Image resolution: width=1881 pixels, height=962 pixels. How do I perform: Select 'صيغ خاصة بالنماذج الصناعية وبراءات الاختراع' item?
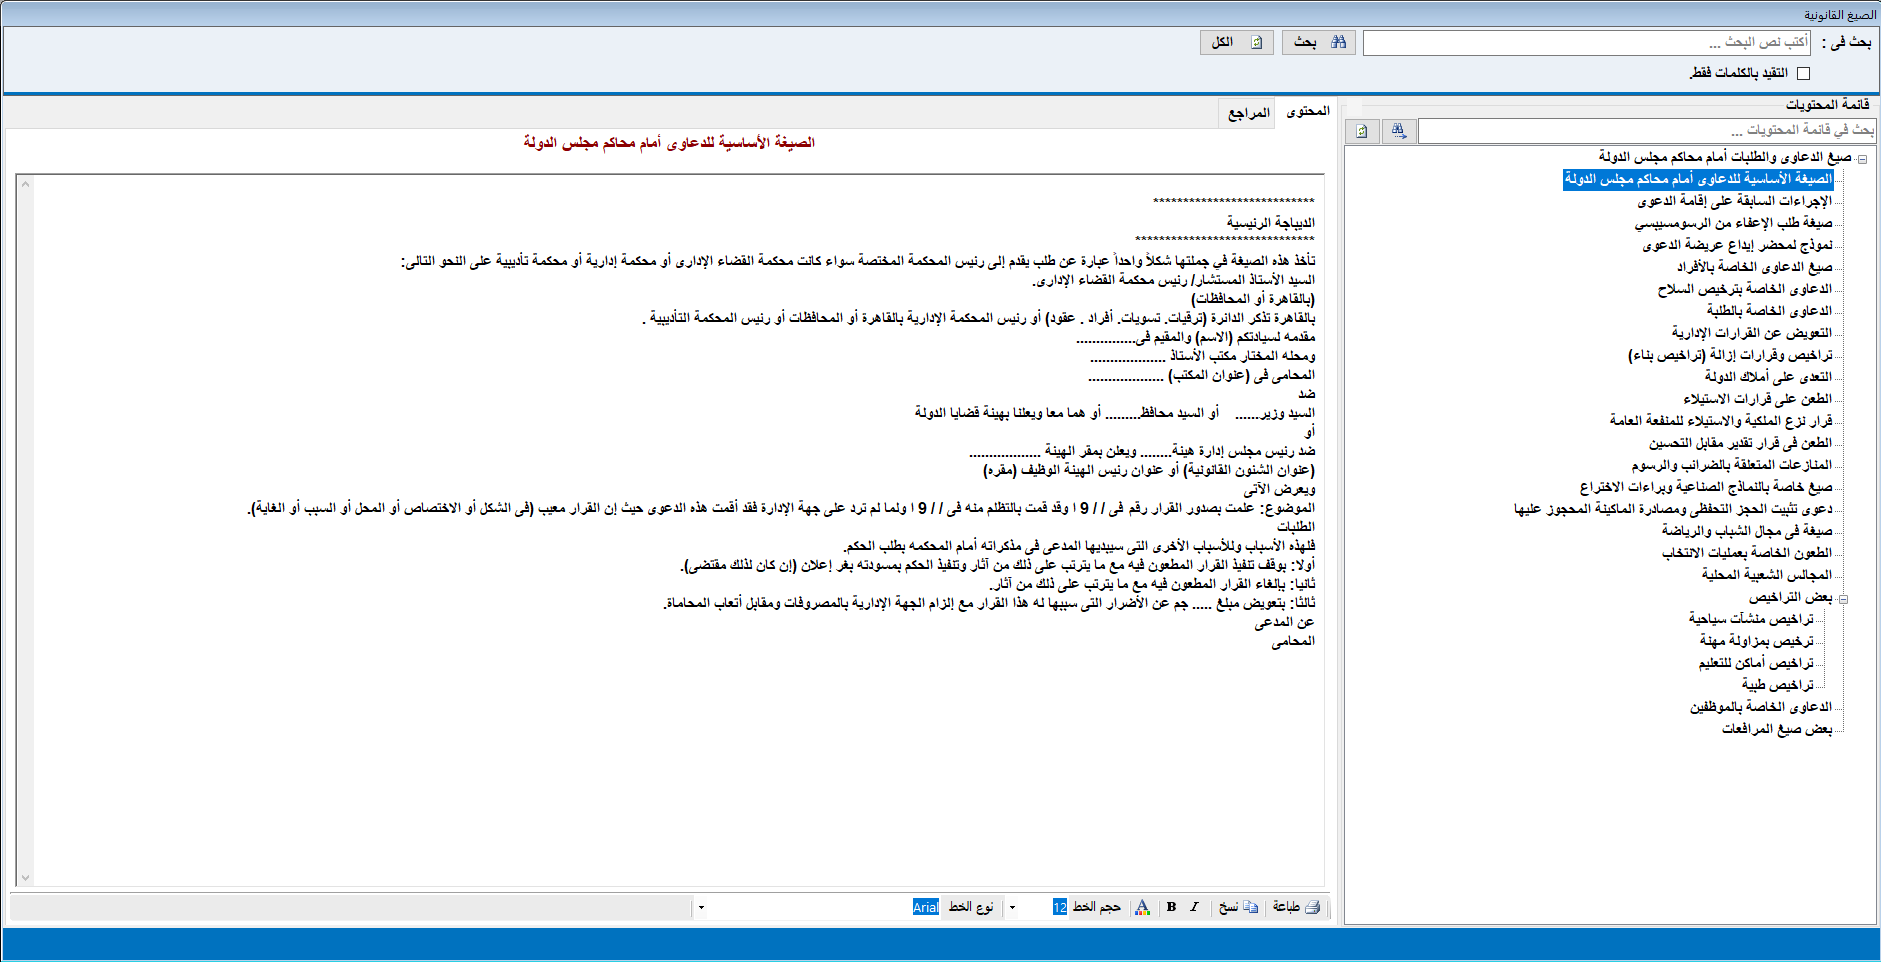(x=1706, y=487)
